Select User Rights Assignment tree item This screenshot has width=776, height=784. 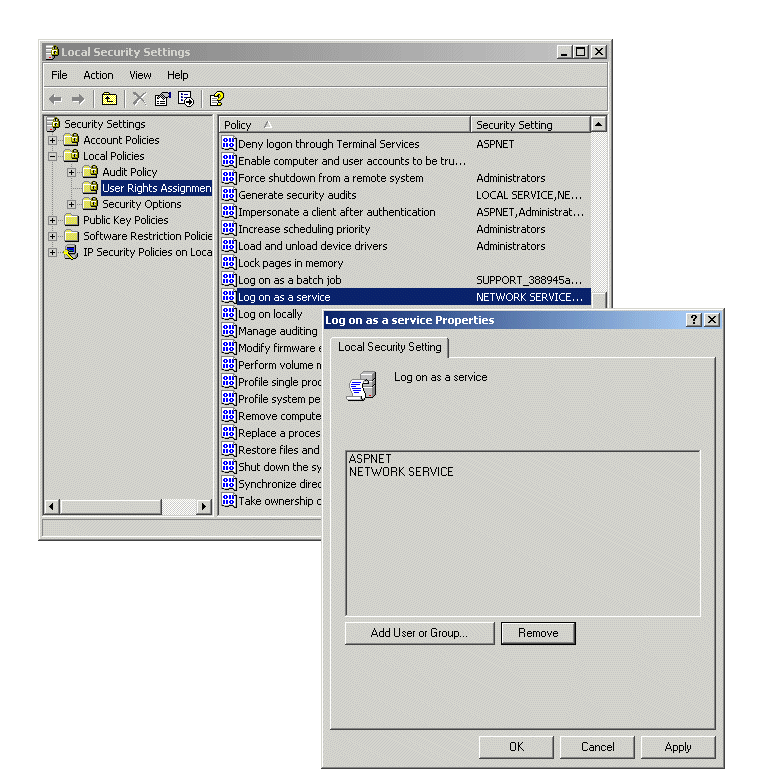[x=156, y=188]
